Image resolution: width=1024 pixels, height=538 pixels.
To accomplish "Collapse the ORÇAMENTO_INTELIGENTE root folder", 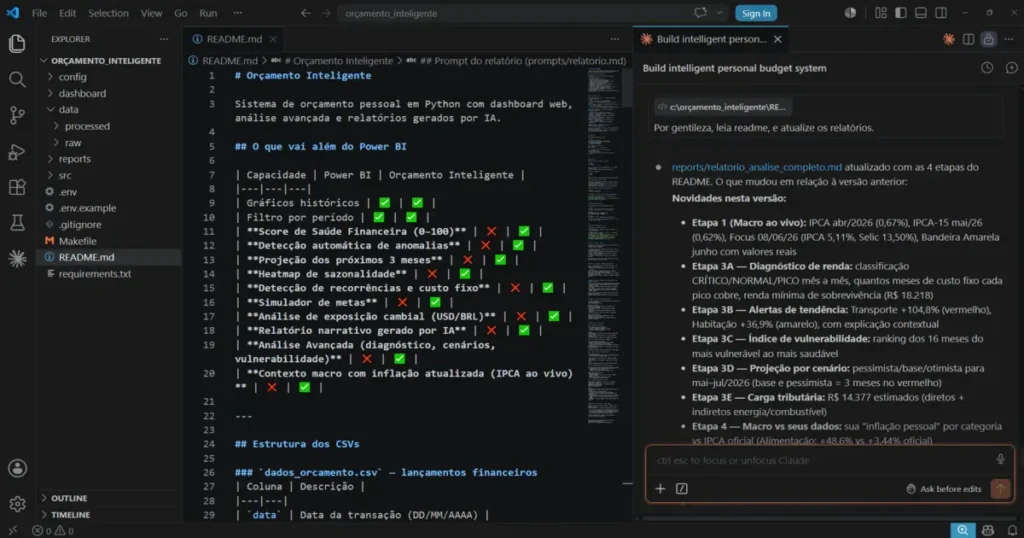I will pos(106,60).
